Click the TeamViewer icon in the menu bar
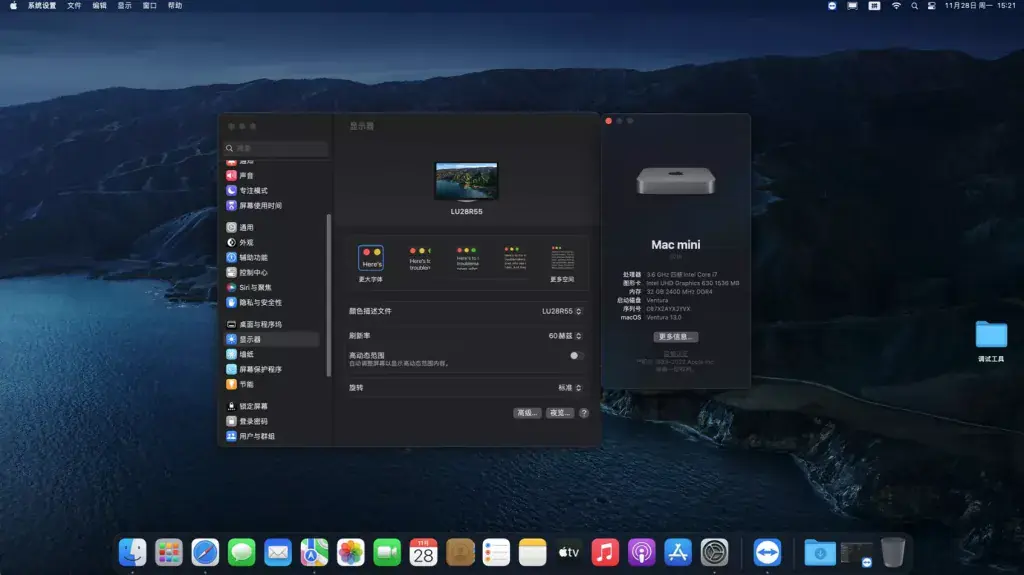 [x=832, y=6]
